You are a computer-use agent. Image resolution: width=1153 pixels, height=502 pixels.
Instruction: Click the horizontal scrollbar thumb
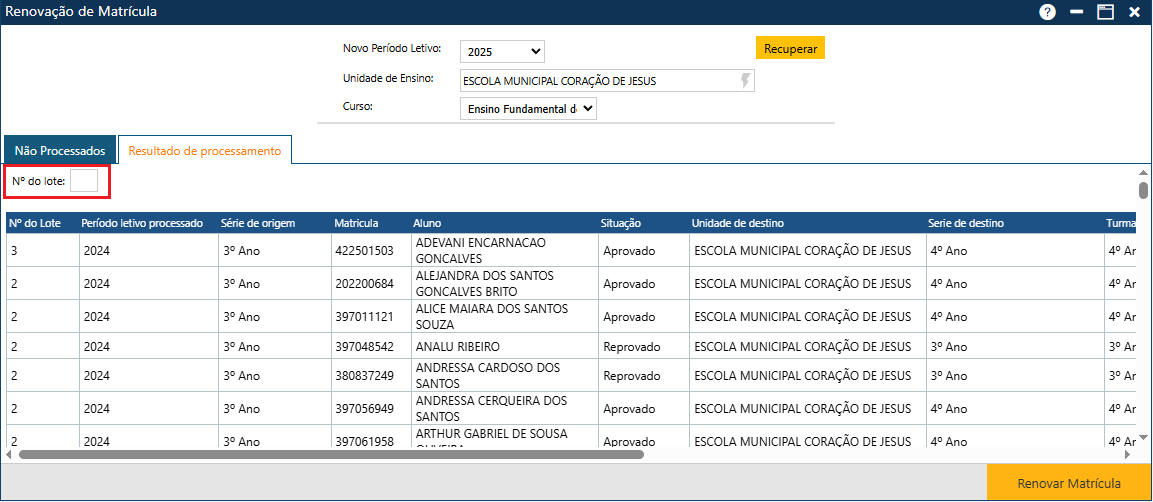click(x=330, y=454)
